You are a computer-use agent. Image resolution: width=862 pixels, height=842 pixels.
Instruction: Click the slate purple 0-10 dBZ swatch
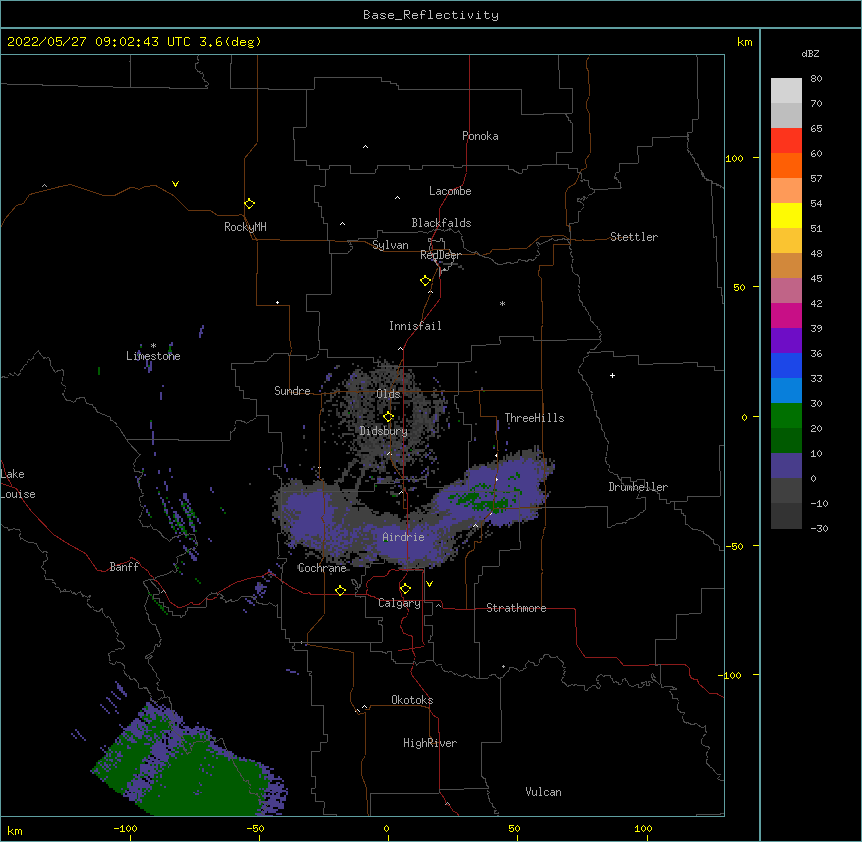coord(786,466)
